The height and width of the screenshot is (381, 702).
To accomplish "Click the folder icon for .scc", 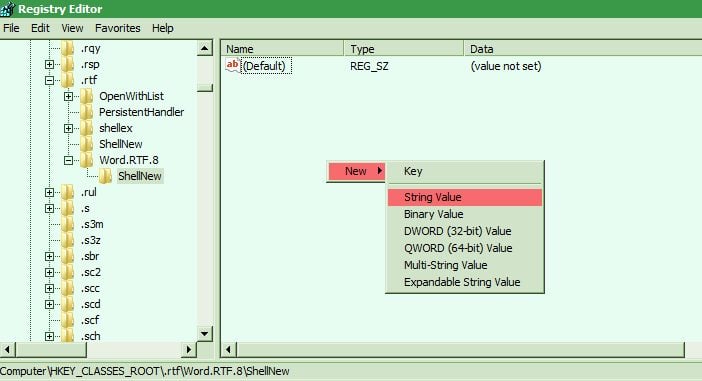I will pos(68,288).
